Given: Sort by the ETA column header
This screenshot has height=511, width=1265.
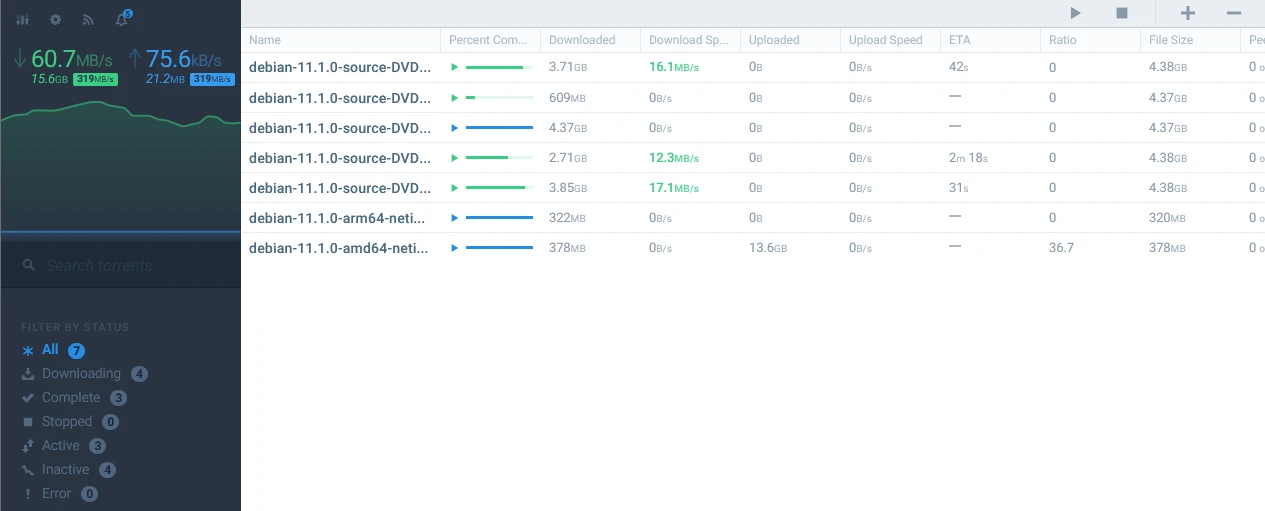Looking at the screenshot, I should [990, 40].
